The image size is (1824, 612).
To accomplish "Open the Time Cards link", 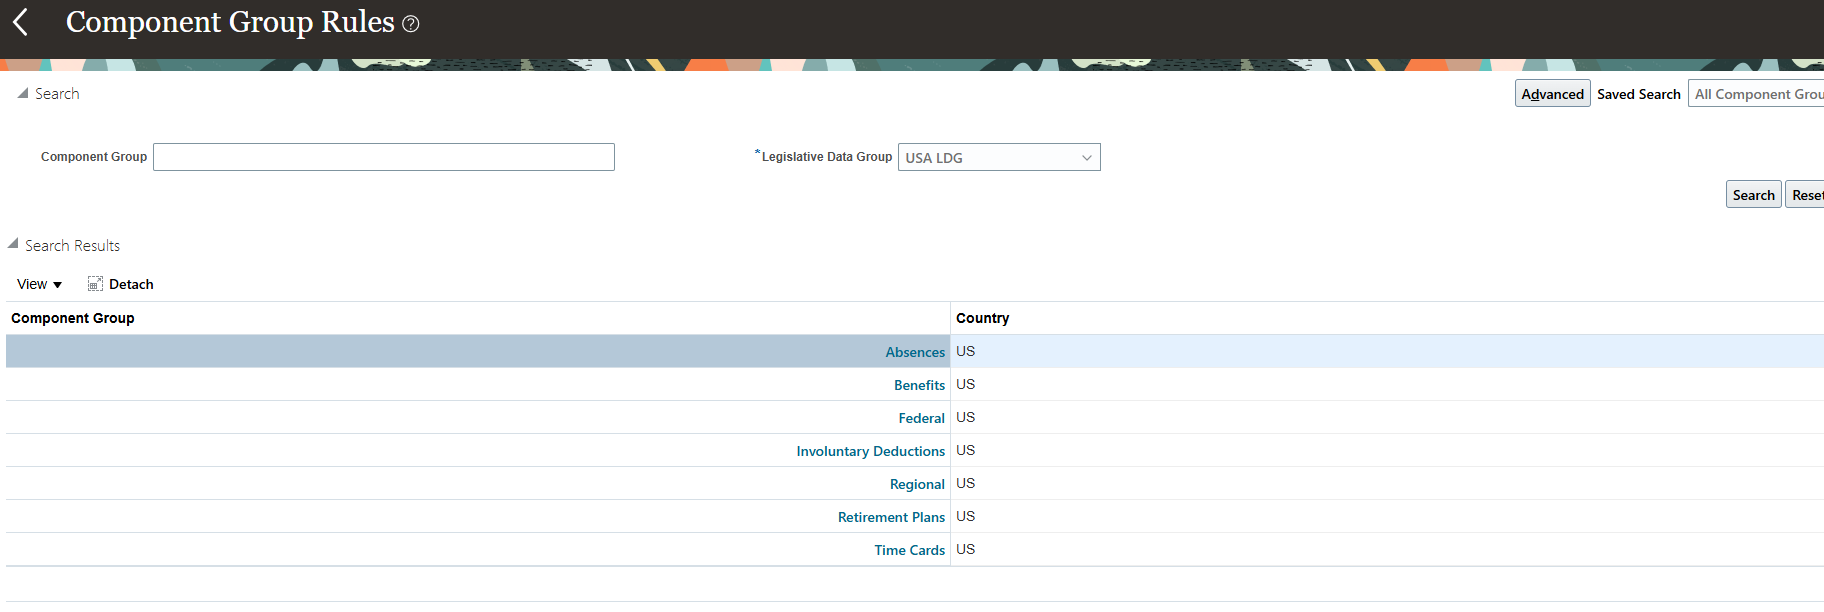I will 909,550.
